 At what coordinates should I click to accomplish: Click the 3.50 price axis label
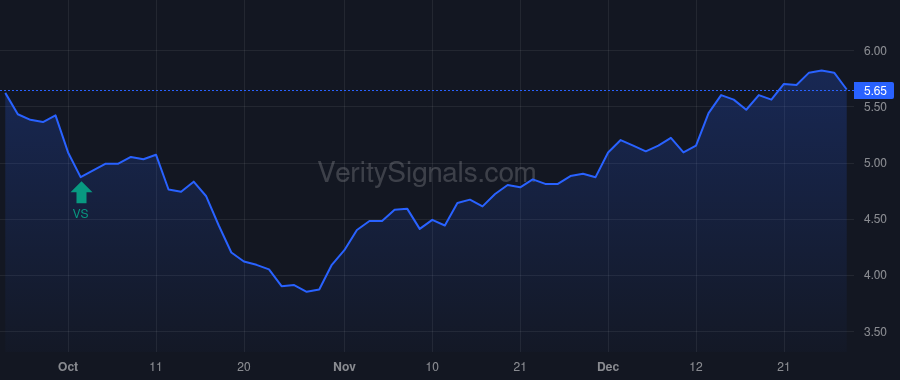pyautogui.click(x=875, y=332)
